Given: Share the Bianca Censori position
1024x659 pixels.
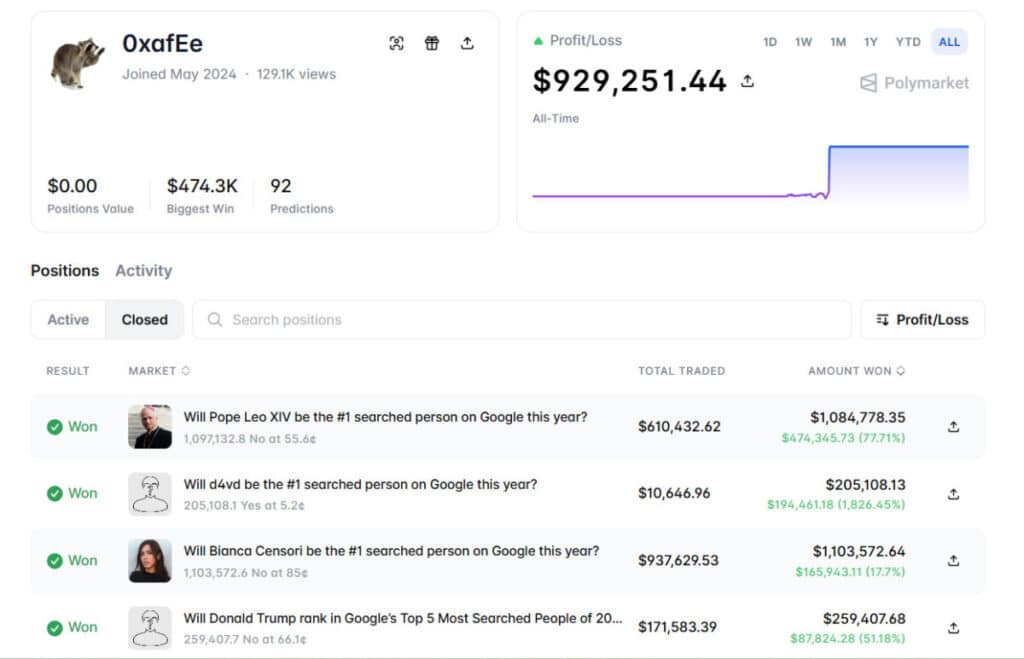Looking at the screenshot, I should point(953,560).
